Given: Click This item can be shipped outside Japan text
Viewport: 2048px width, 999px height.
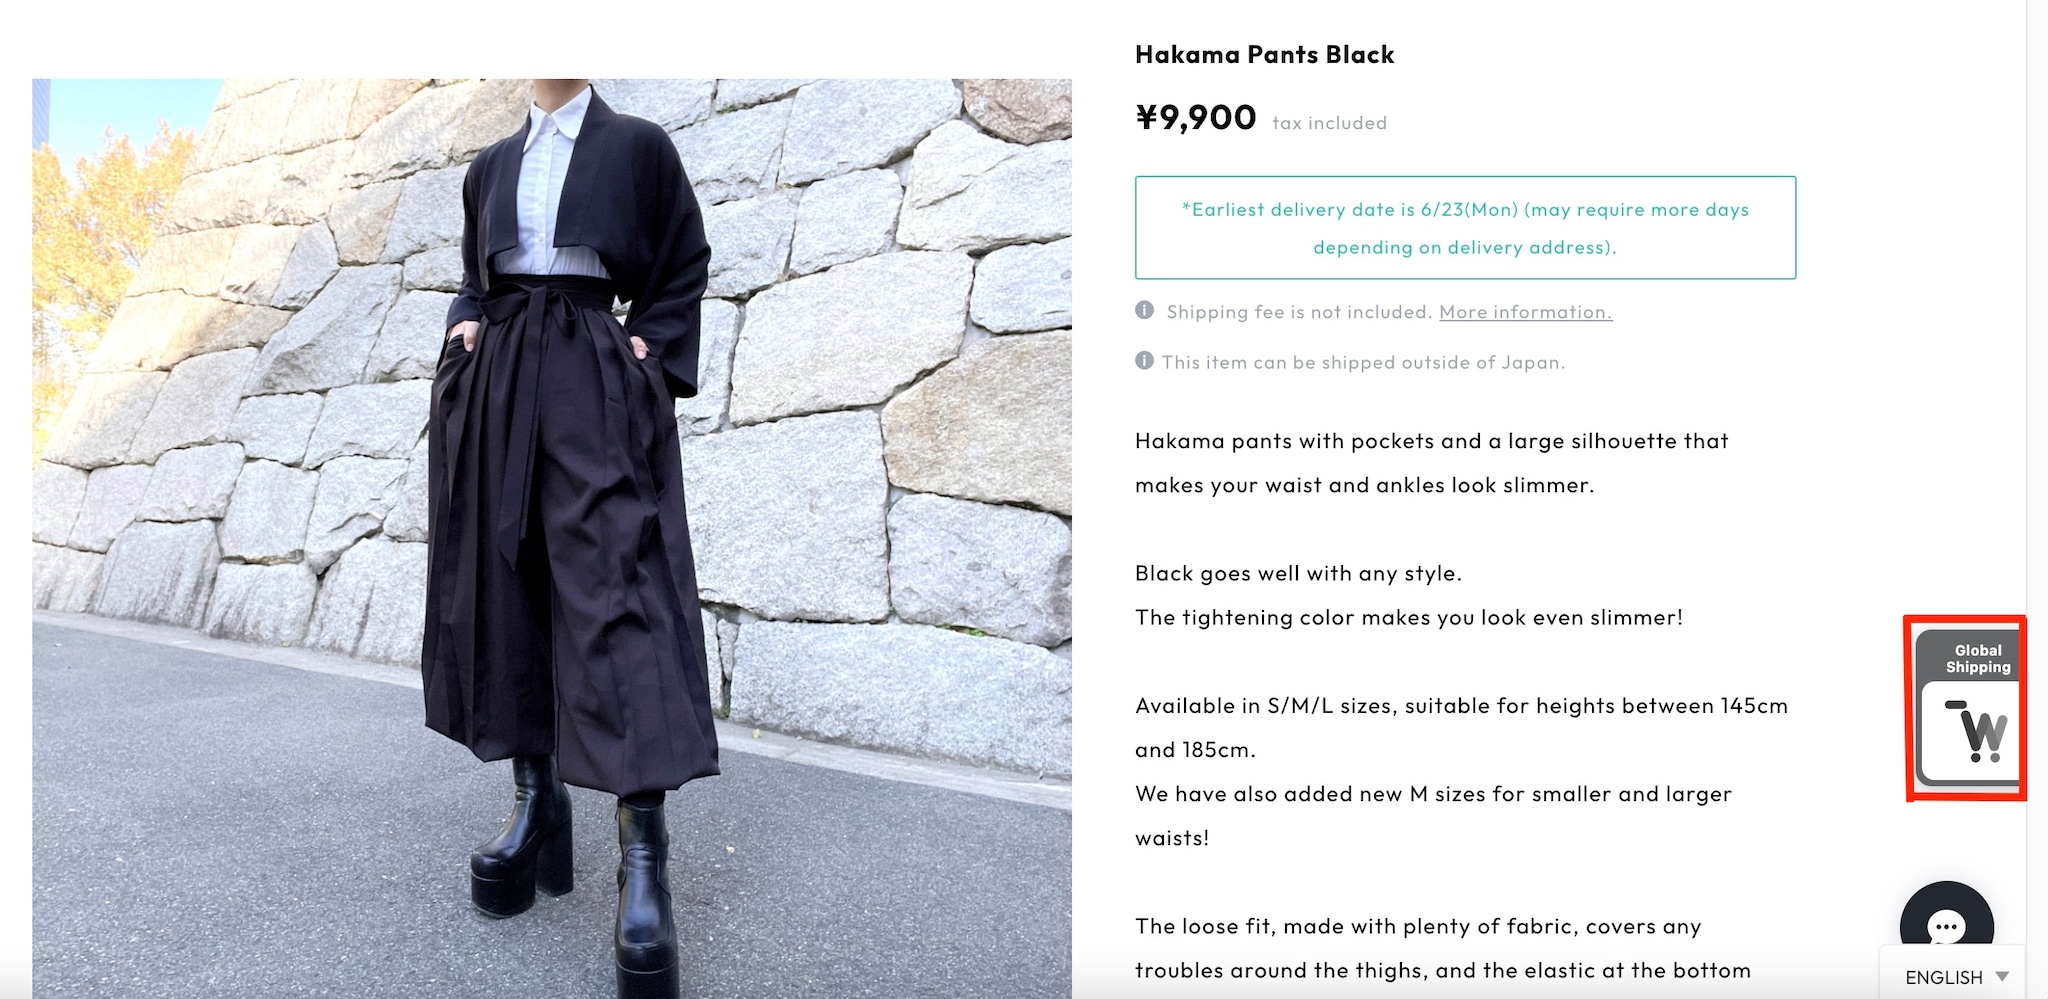Looking at the screenshot, I should 1363,362.
